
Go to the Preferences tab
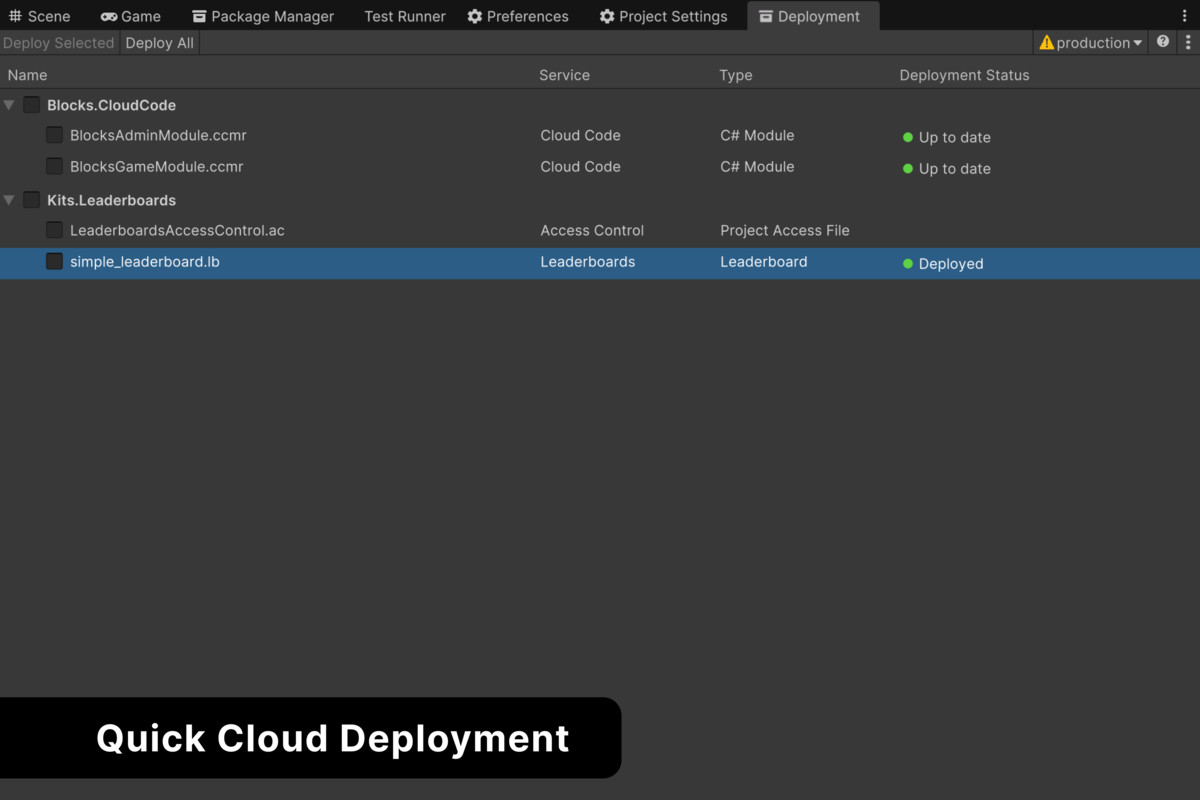pos(518,16)
